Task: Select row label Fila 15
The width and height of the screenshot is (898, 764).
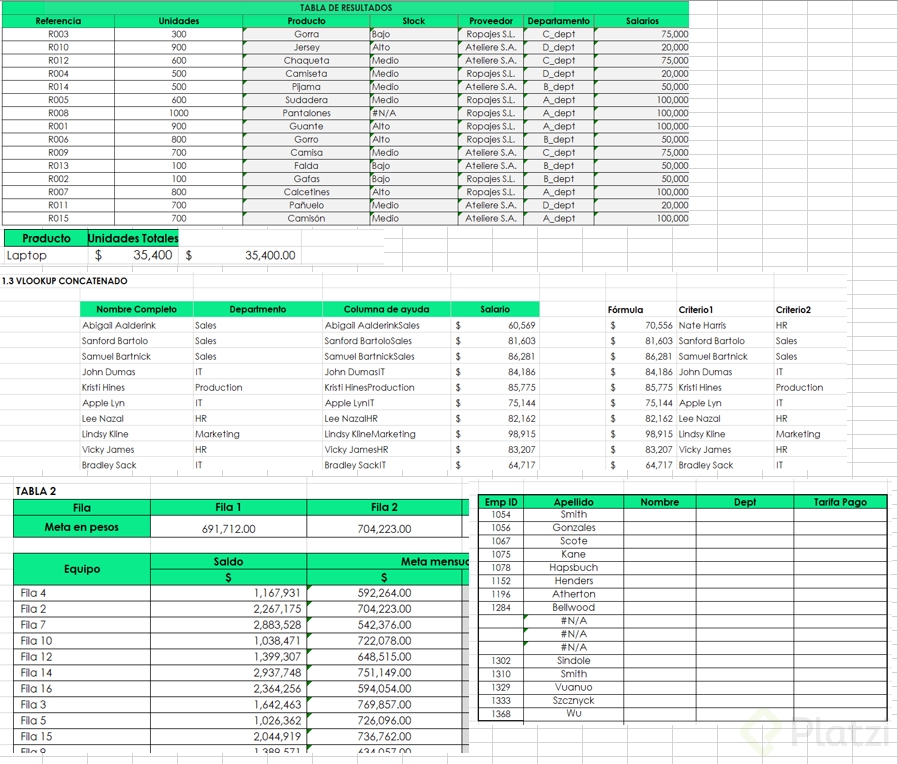Action: tap(82, 737)
